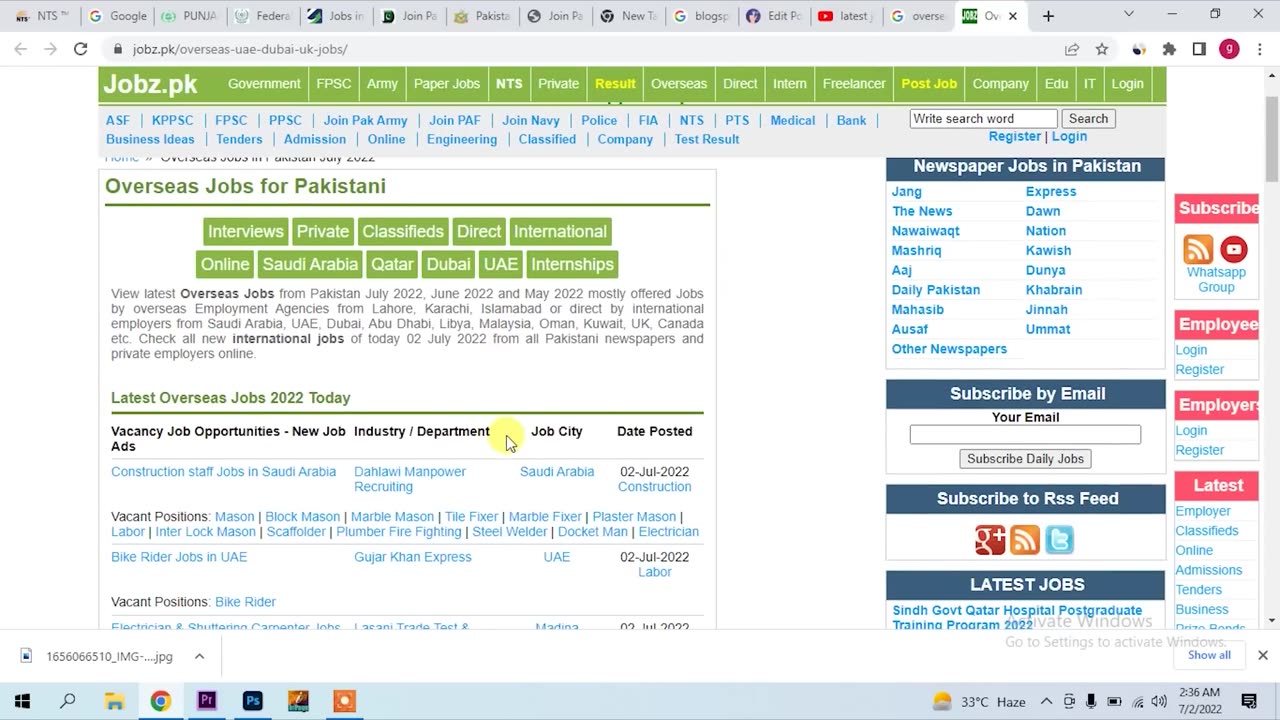Open Sindh Govt Qatar Hospital Postgraduate link
The height and width of the screenshot is (720, 1280).
point(1017,617)
